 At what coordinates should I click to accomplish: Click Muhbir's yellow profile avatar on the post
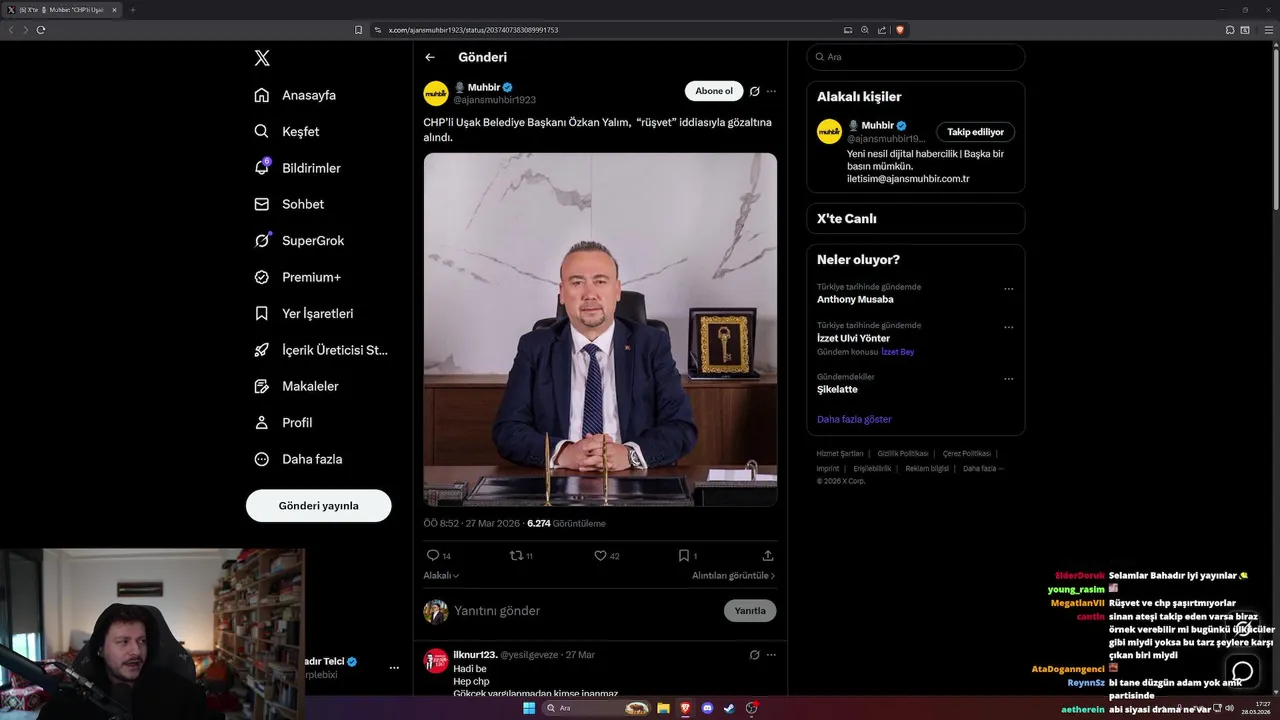point(436,93)
